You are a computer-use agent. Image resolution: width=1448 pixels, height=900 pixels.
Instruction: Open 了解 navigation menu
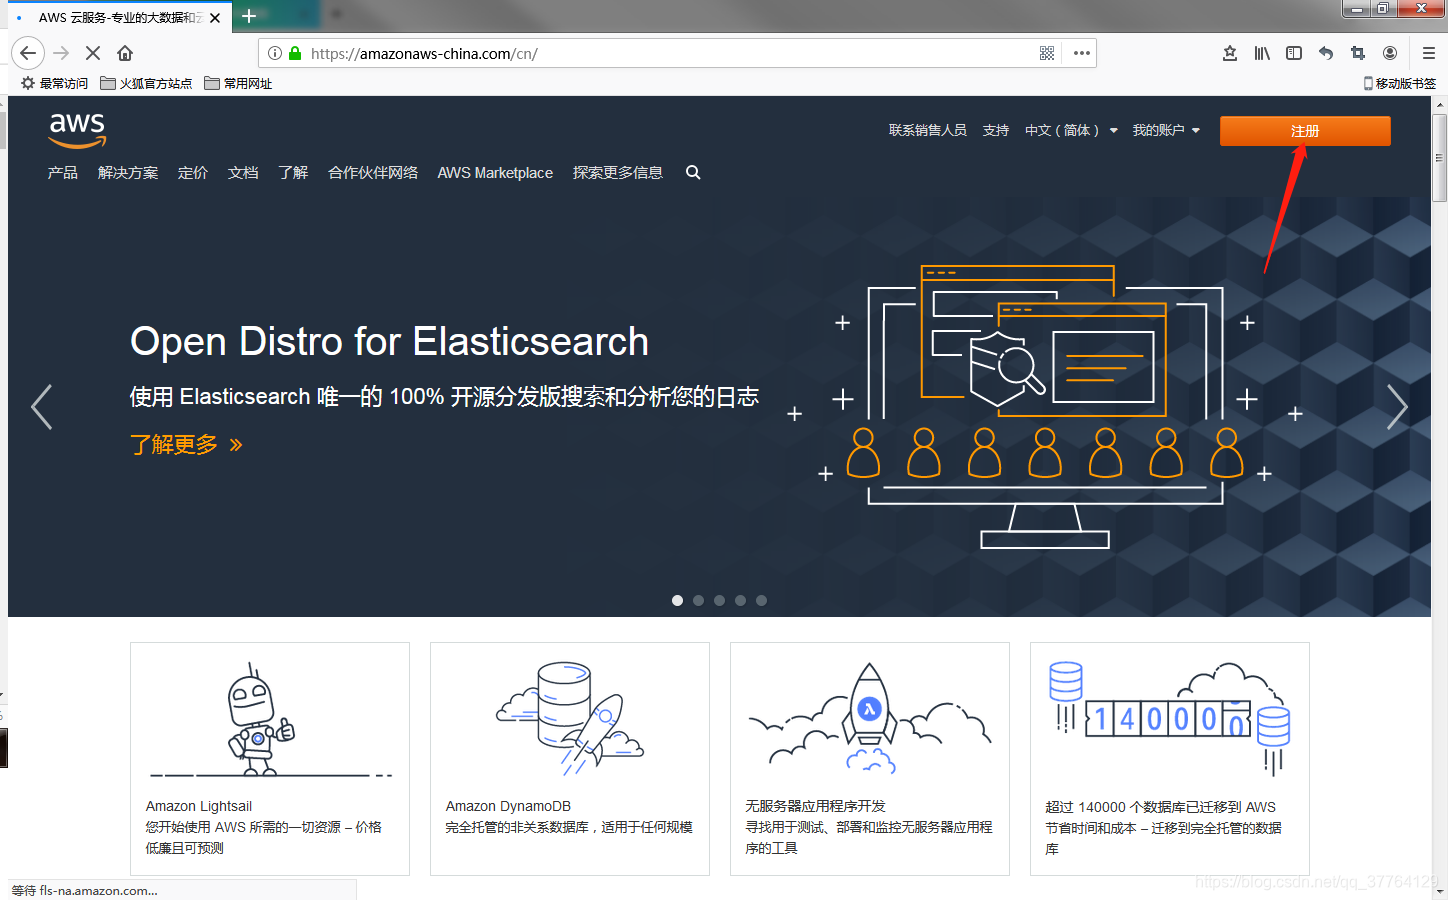click(293, 172)
